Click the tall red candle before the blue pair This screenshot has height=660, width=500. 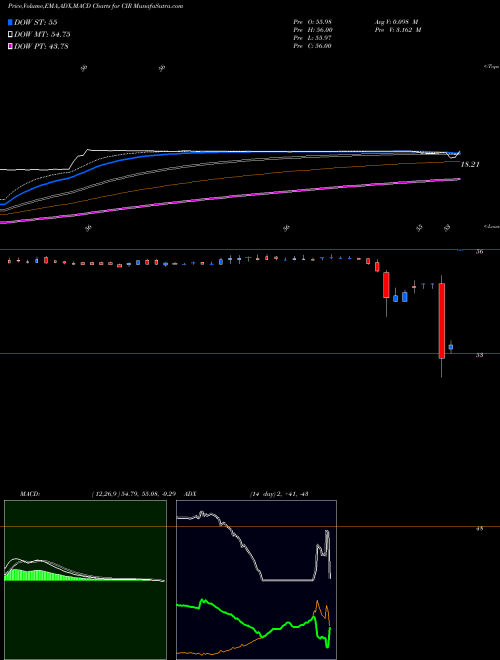[x=386, y=285]
